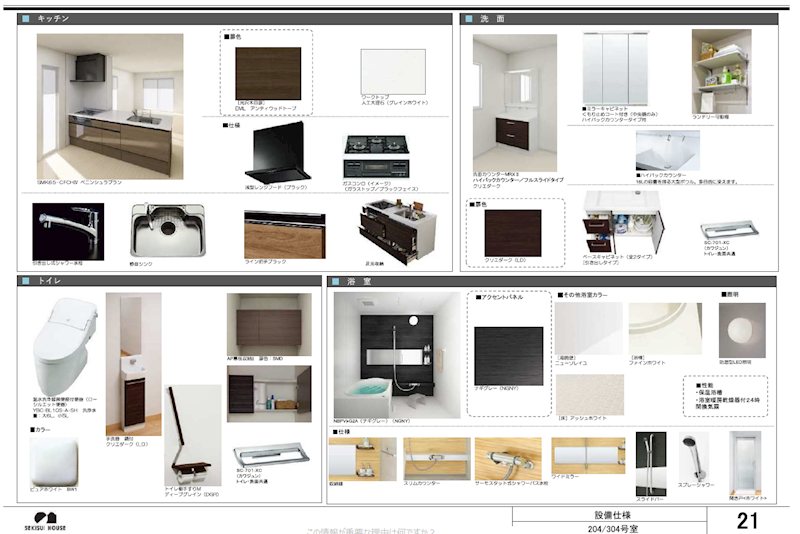Select the white toilet product image
Viewport: 800px width, 534px height.
point(65,347)
